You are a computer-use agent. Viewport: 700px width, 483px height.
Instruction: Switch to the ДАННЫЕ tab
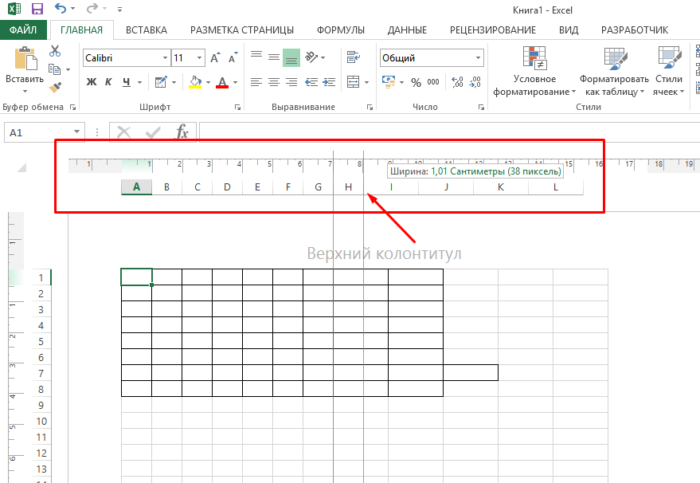[407, 30]
